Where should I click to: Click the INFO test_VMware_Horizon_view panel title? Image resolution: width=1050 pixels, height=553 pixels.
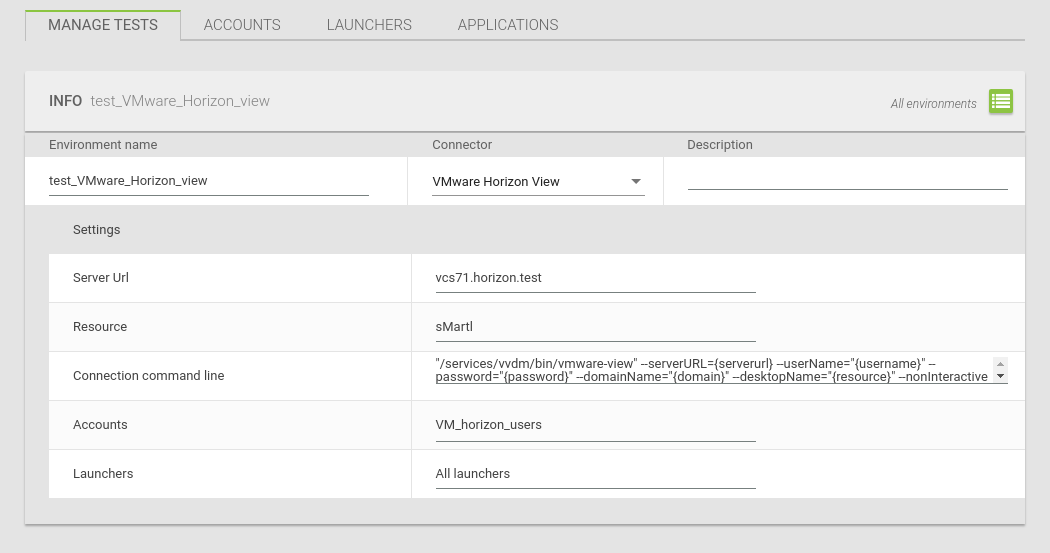point(159,101)
